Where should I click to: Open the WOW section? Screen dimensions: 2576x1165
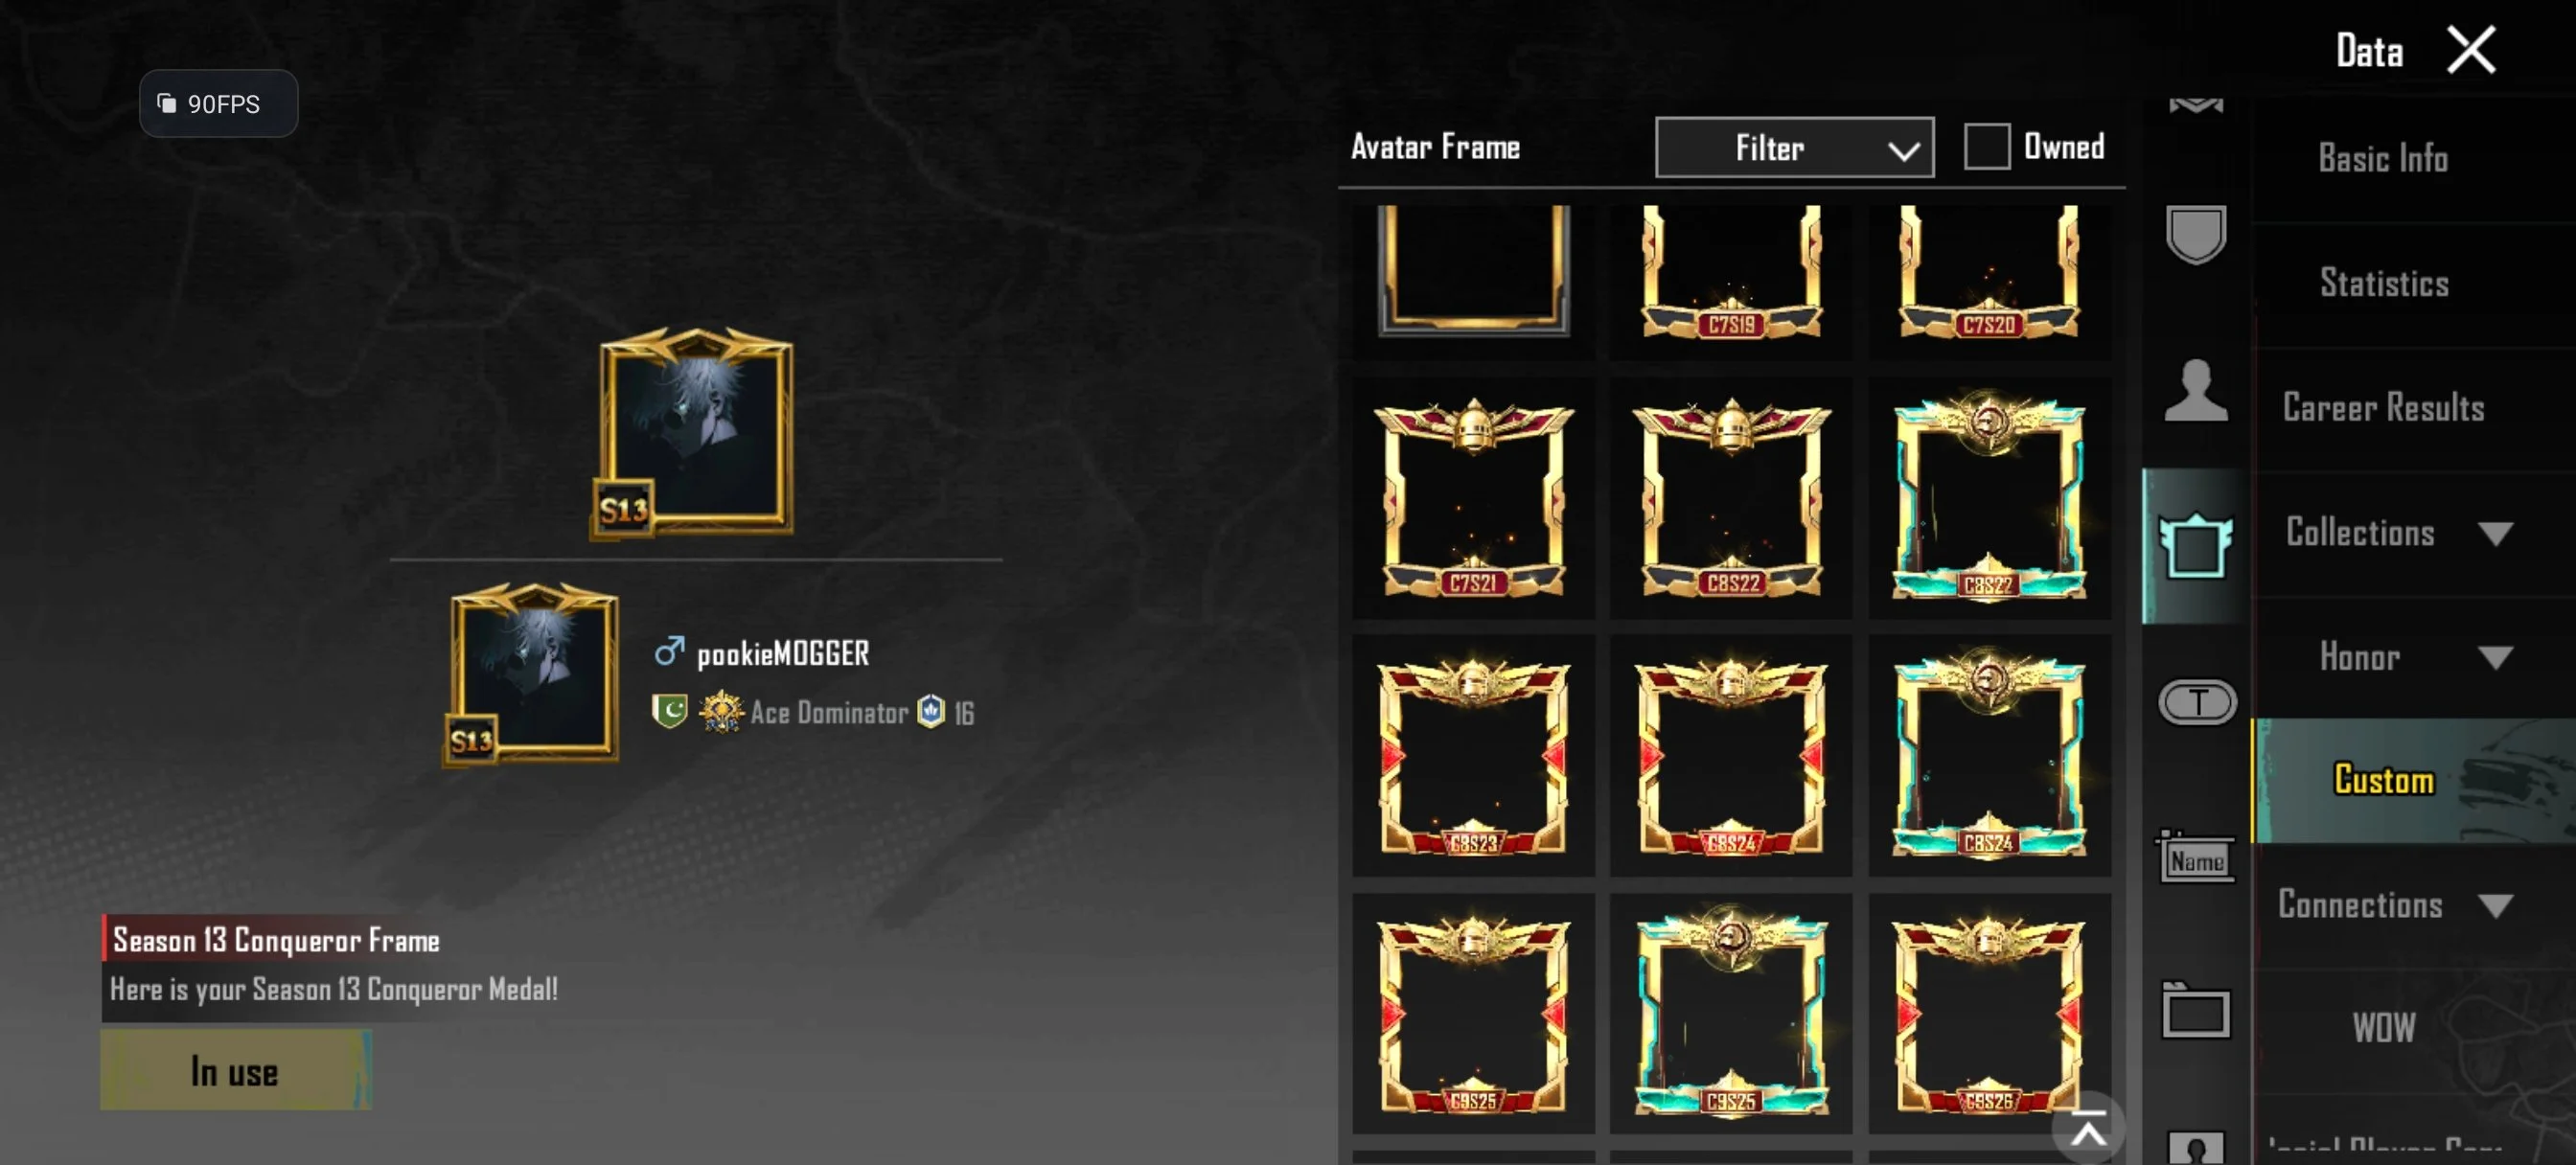pyautogui.click(x=2385, y=1029)
